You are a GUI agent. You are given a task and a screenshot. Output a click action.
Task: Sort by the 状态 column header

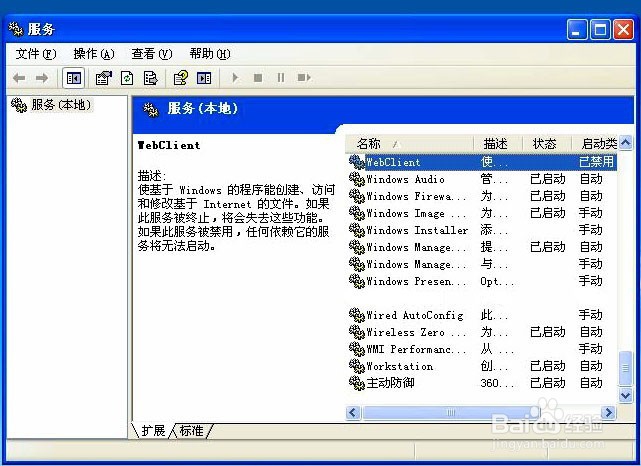(547, 143)
